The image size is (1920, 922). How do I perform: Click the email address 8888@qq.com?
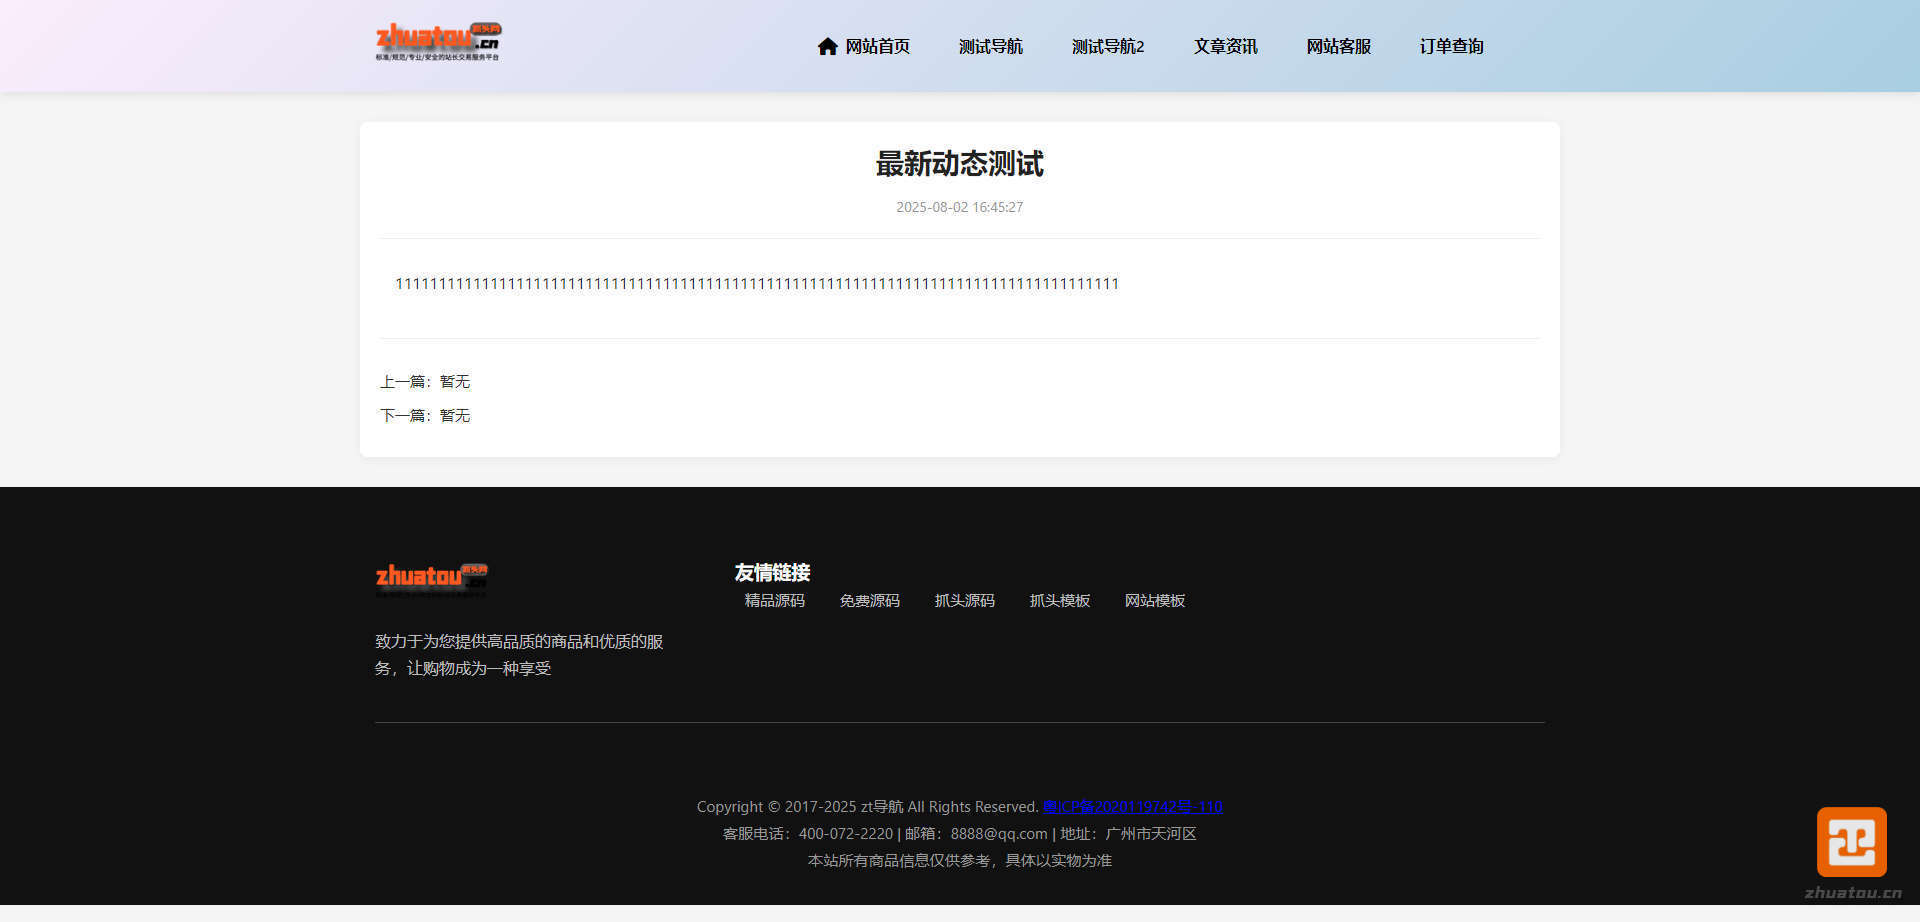tap(998, 833)
